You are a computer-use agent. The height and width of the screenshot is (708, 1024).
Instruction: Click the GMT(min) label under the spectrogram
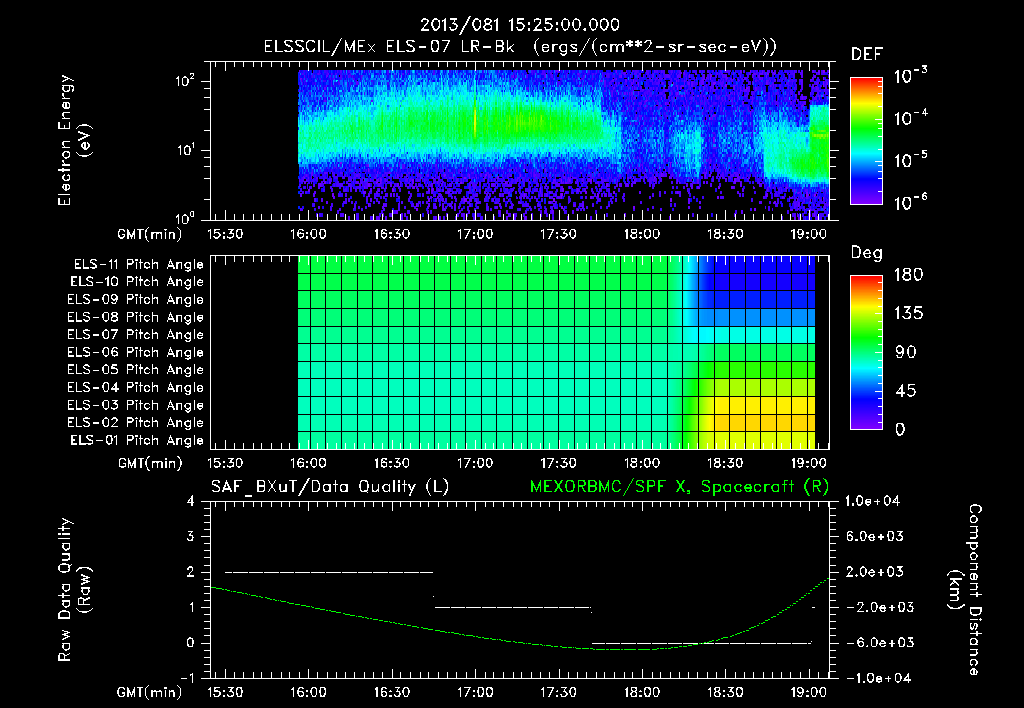point(150,234)
